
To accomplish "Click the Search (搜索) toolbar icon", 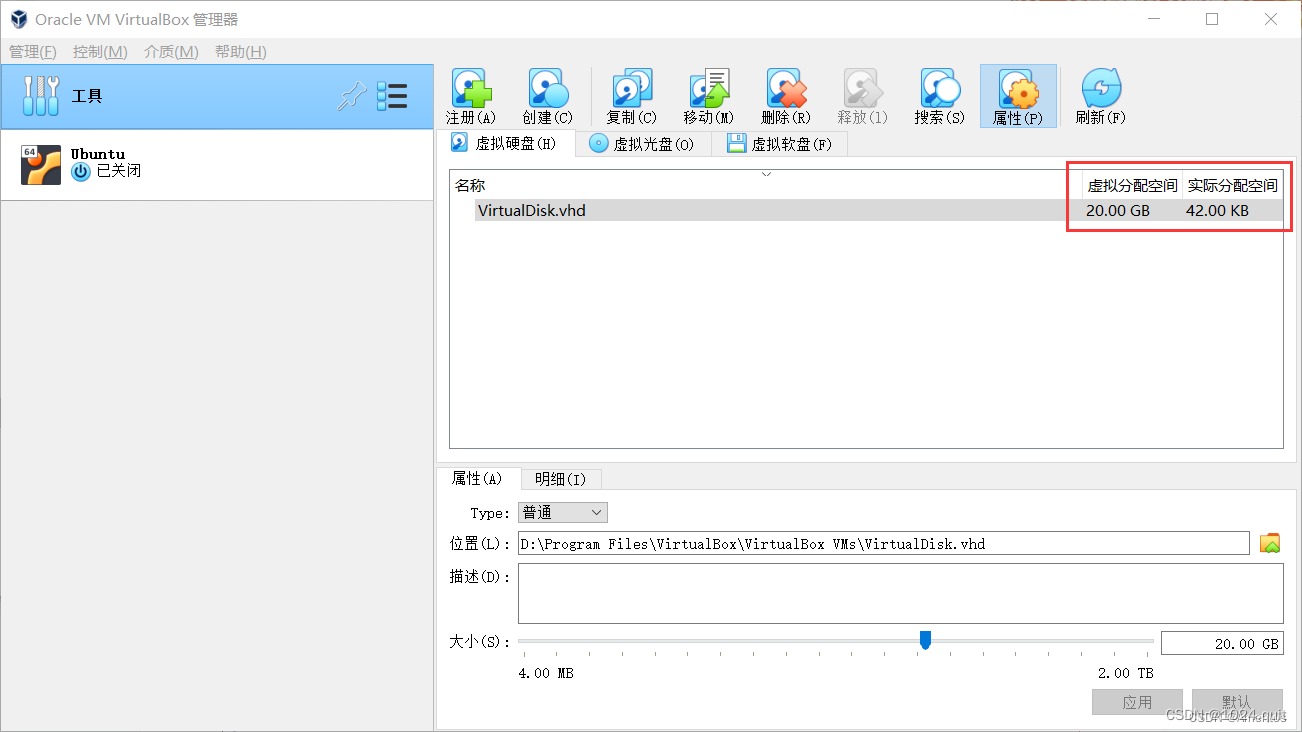I will 940,89.
